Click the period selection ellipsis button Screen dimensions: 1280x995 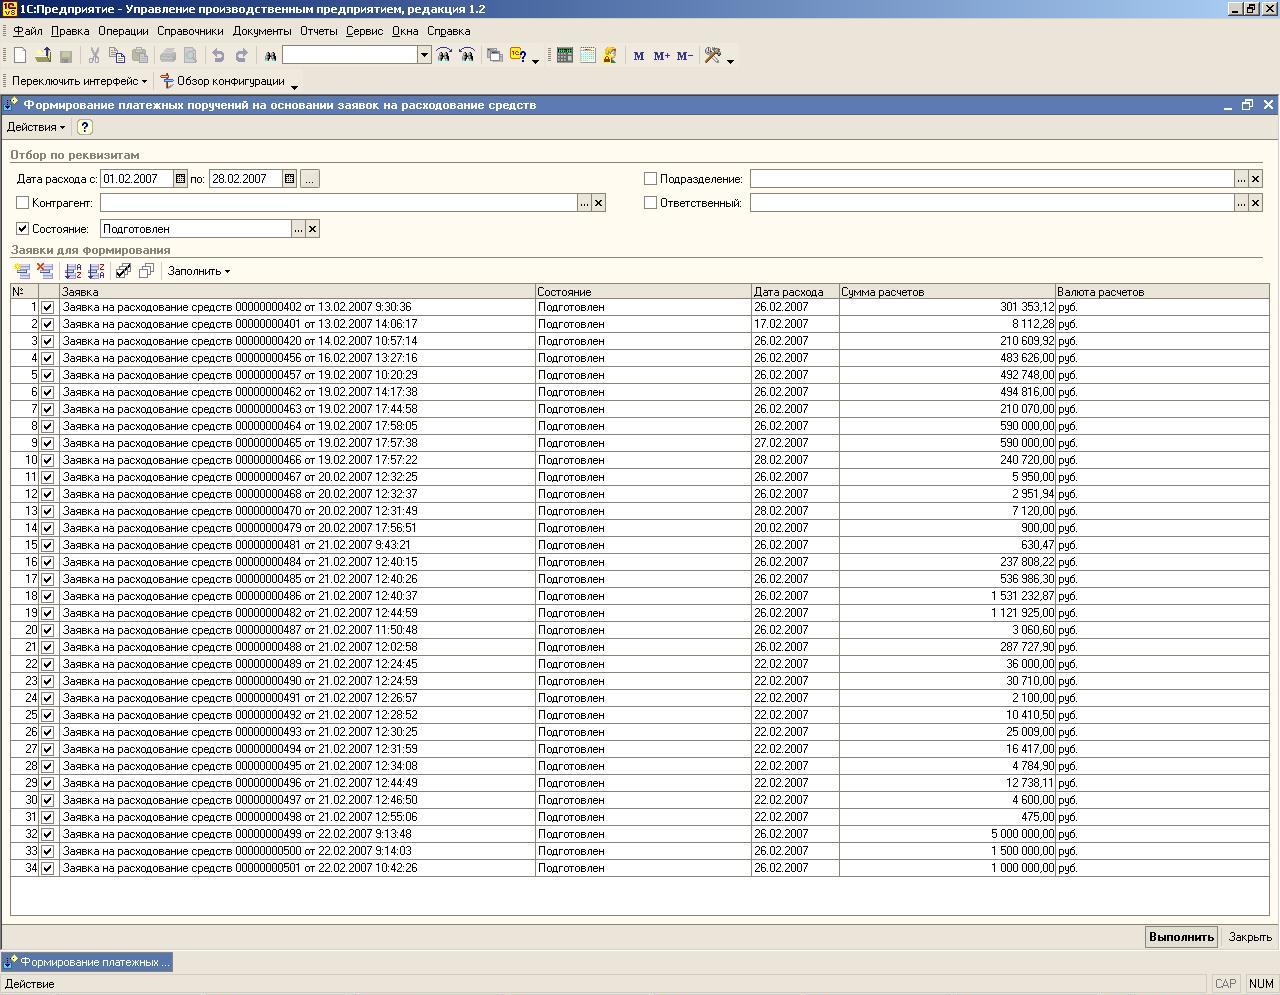(x=310, y=179)
